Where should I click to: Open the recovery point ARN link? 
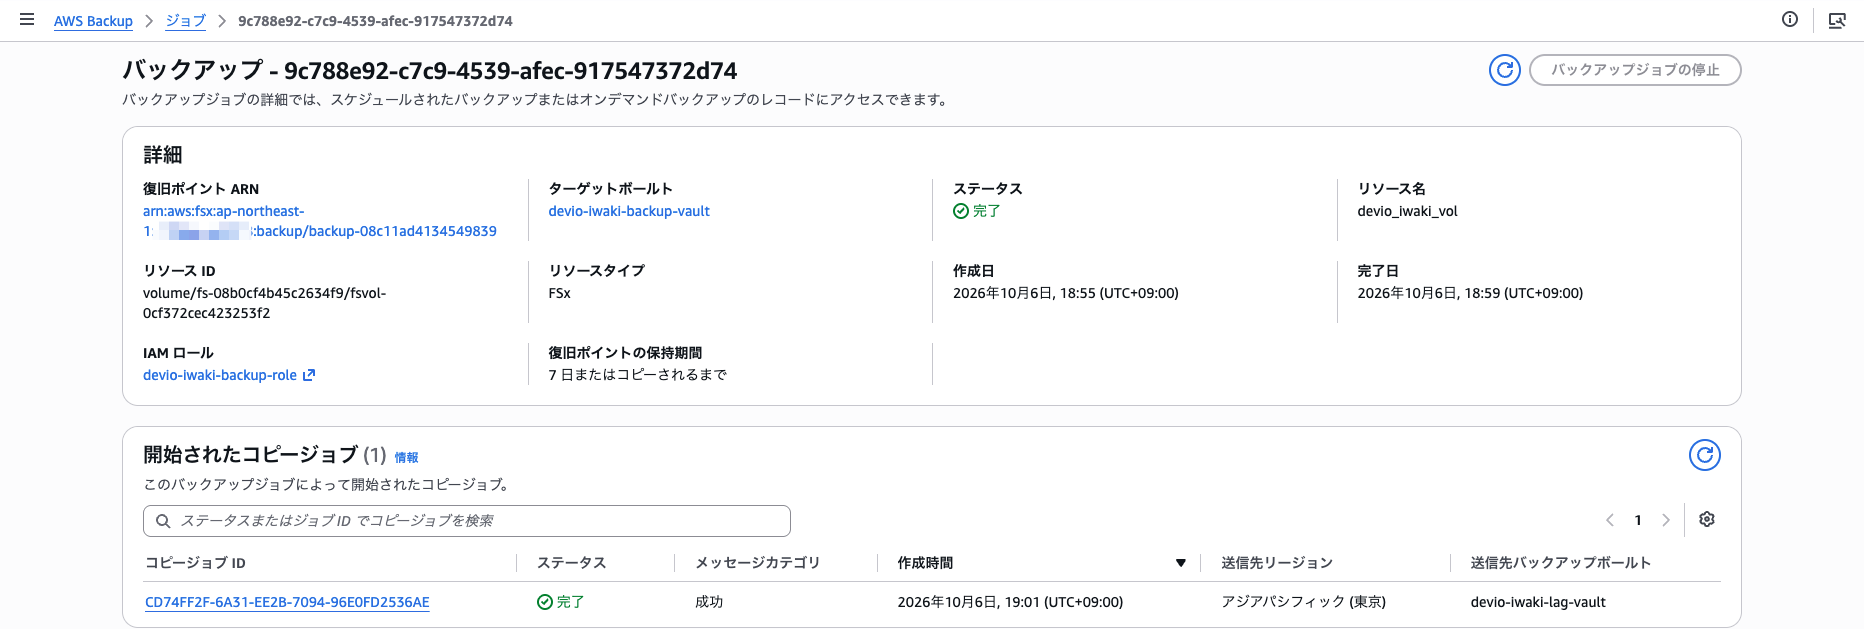(320, 221)
